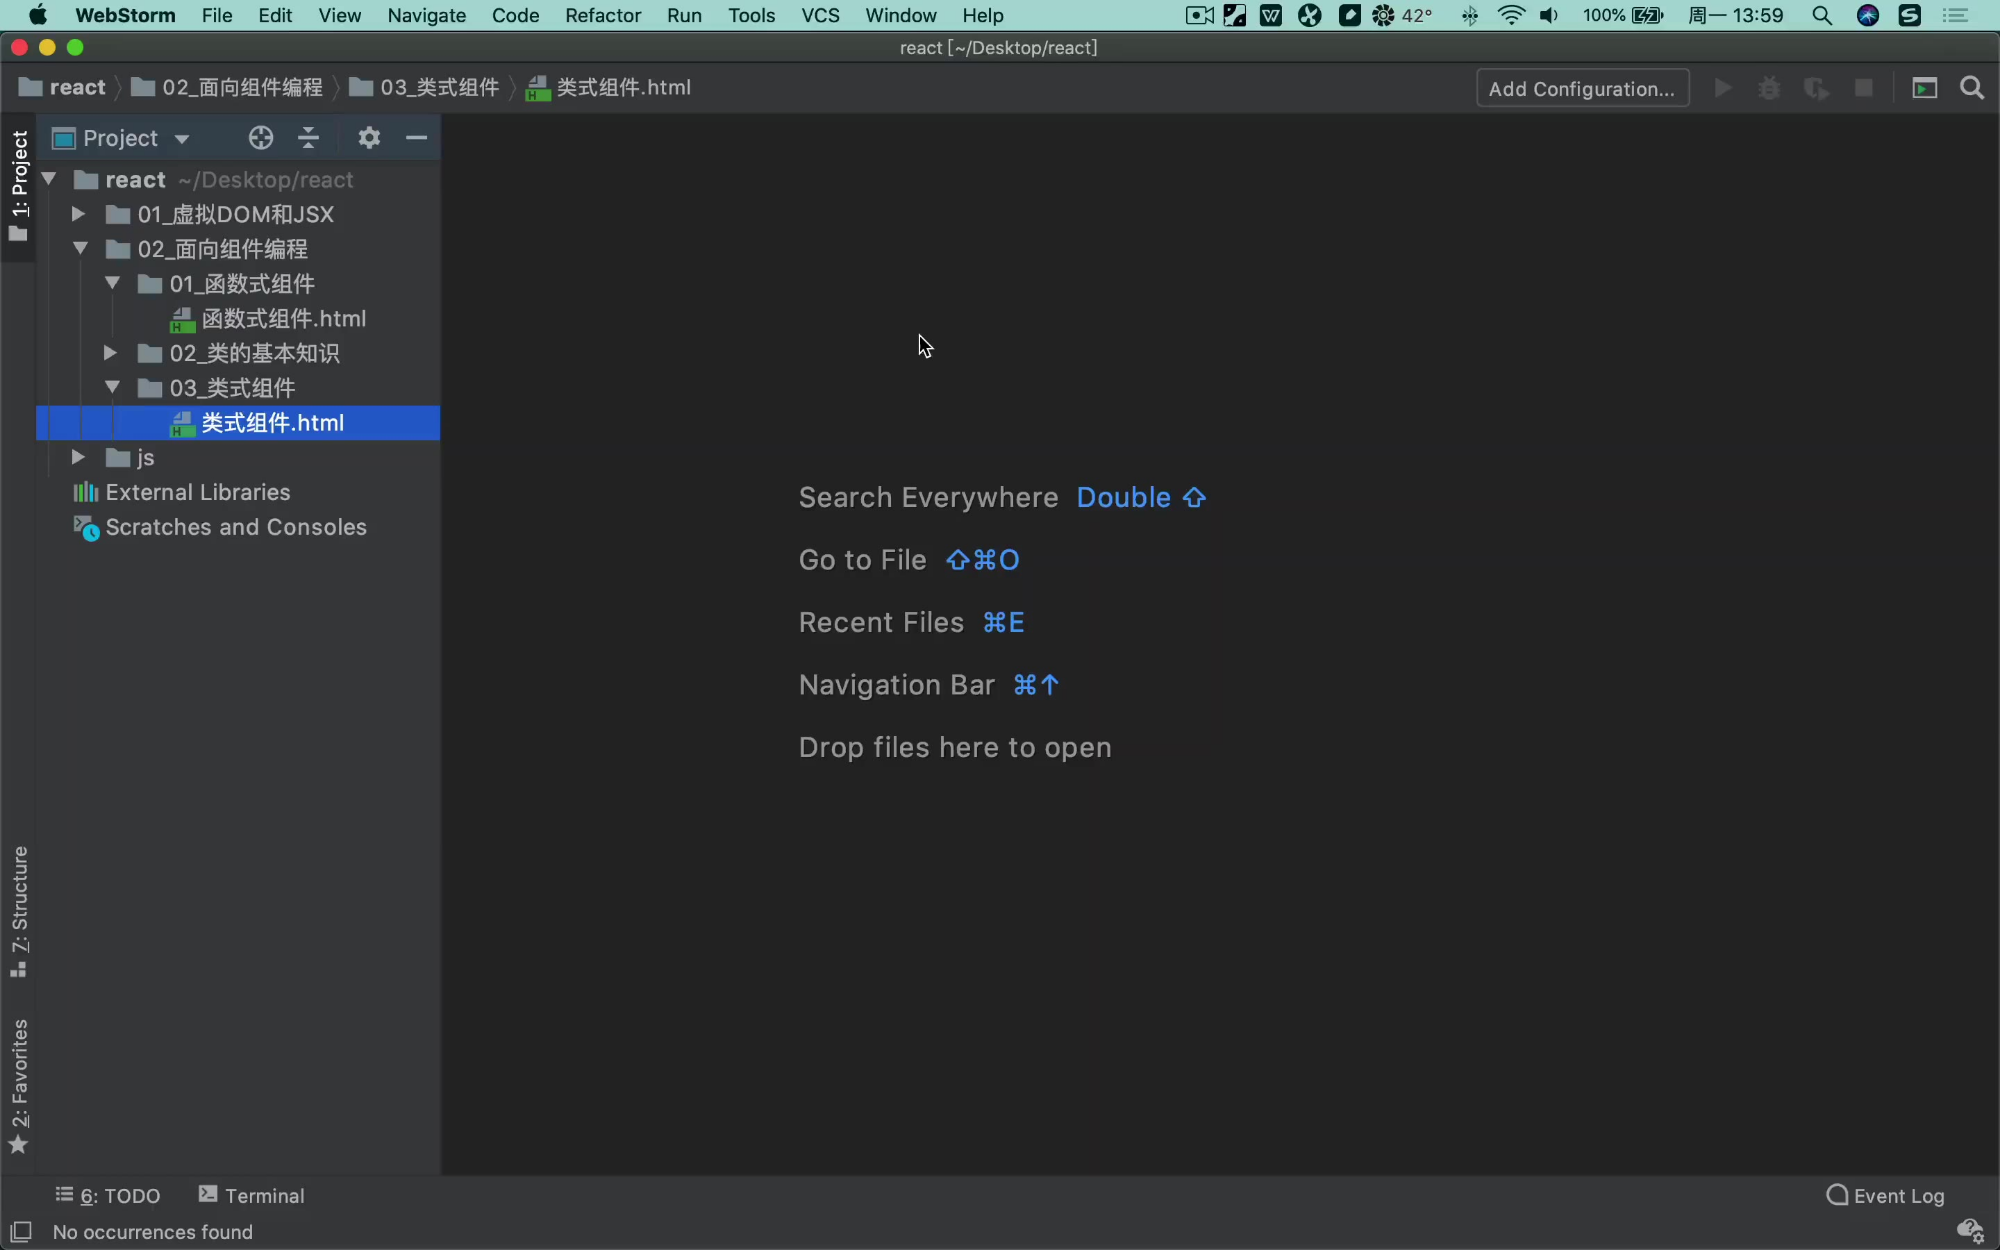Open the Terminal tool window
The height and width of the screenshot is (1250, 2000).
click(252, 1195)
